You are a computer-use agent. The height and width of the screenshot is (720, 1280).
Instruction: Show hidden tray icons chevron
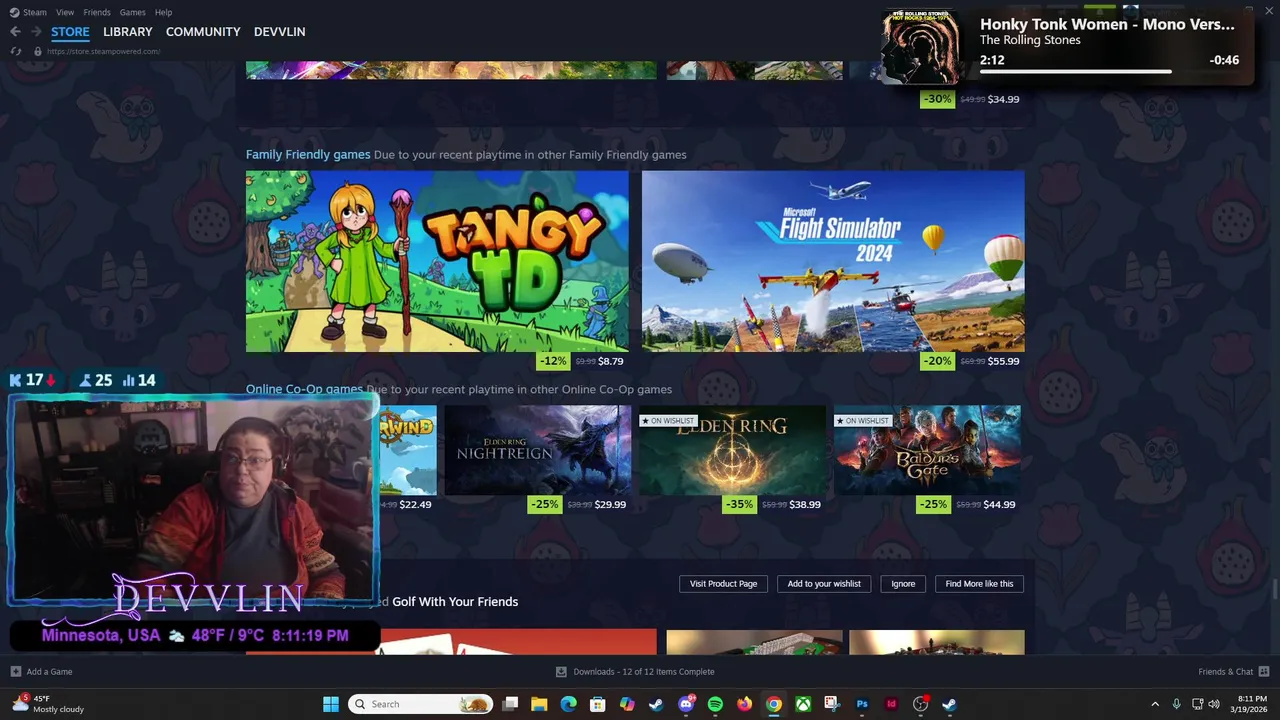click(x=1155, y=704)
